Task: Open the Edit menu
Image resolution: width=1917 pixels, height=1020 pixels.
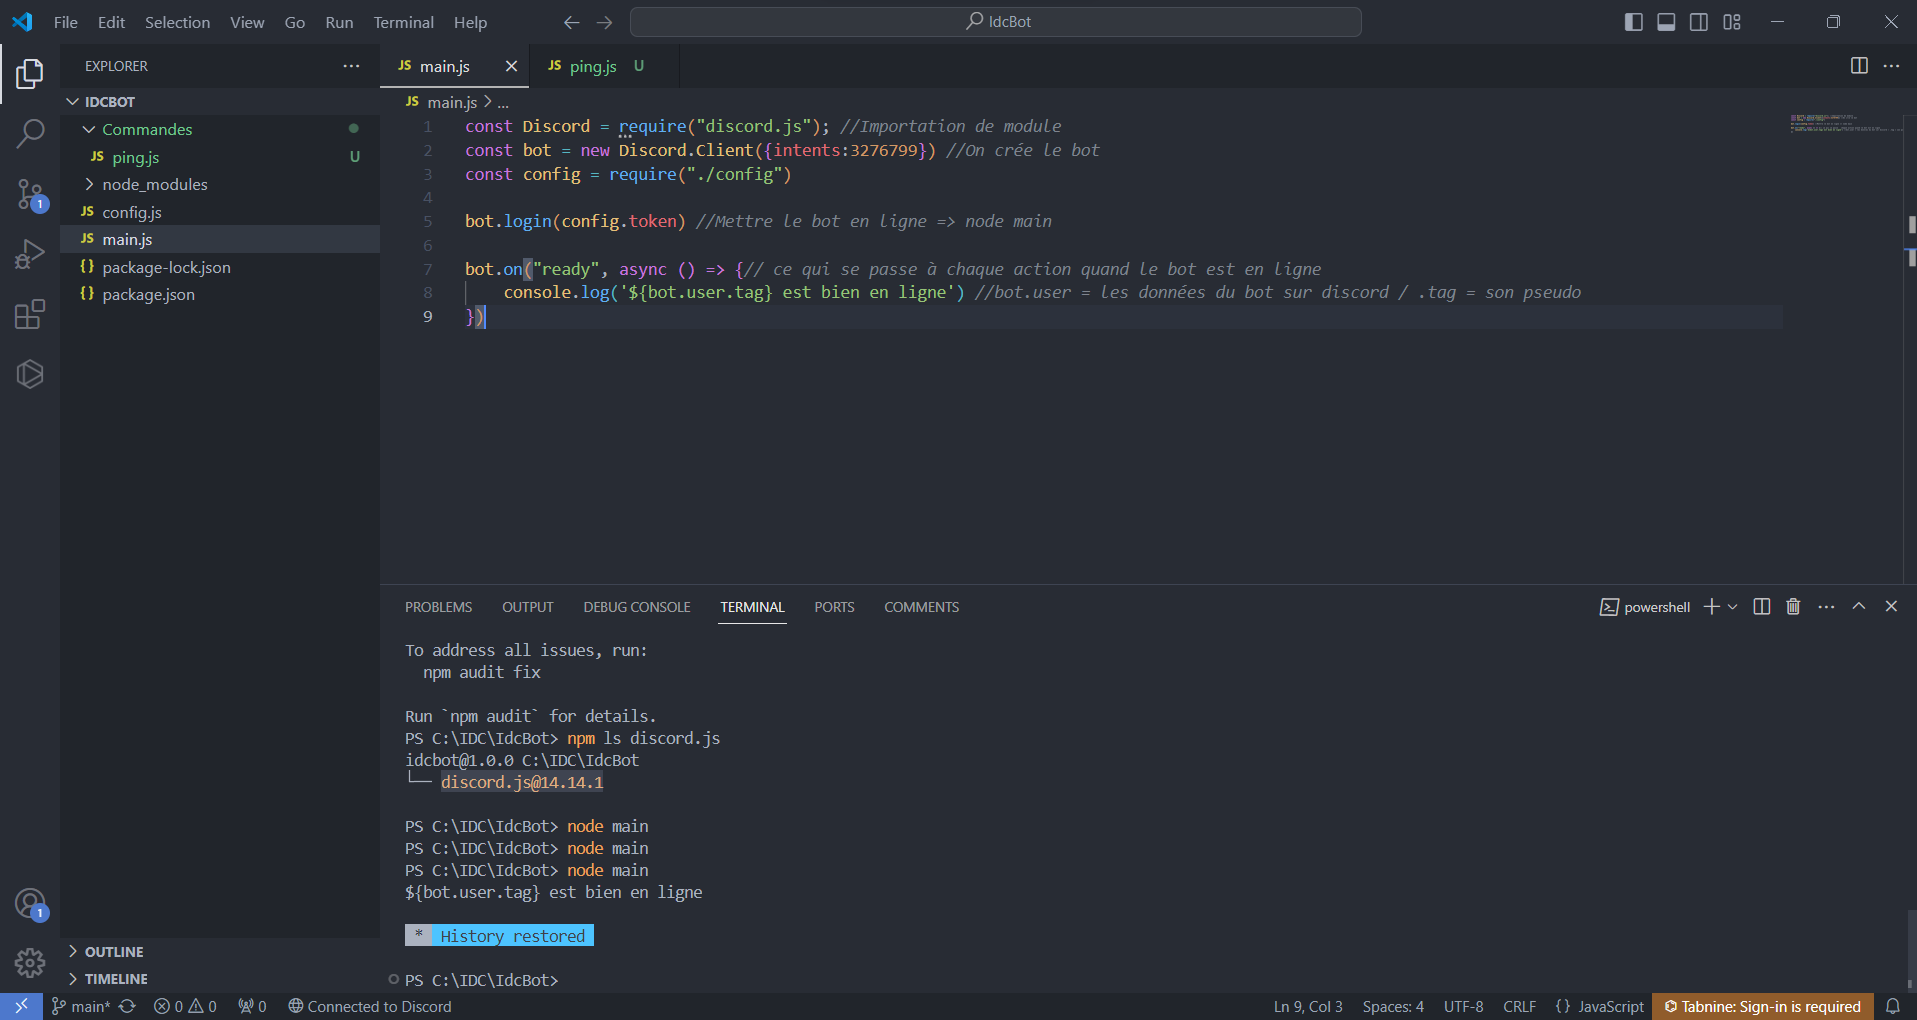Action: tap(111, 22)
